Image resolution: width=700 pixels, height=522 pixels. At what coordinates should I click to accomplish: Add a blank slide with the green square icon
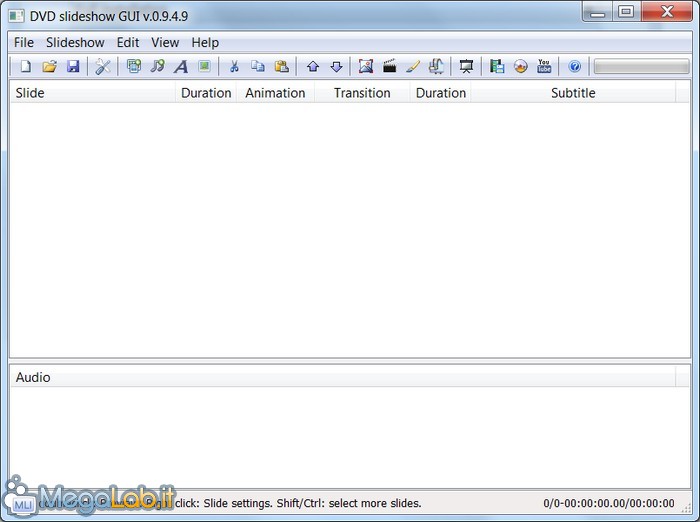[204, 67]
